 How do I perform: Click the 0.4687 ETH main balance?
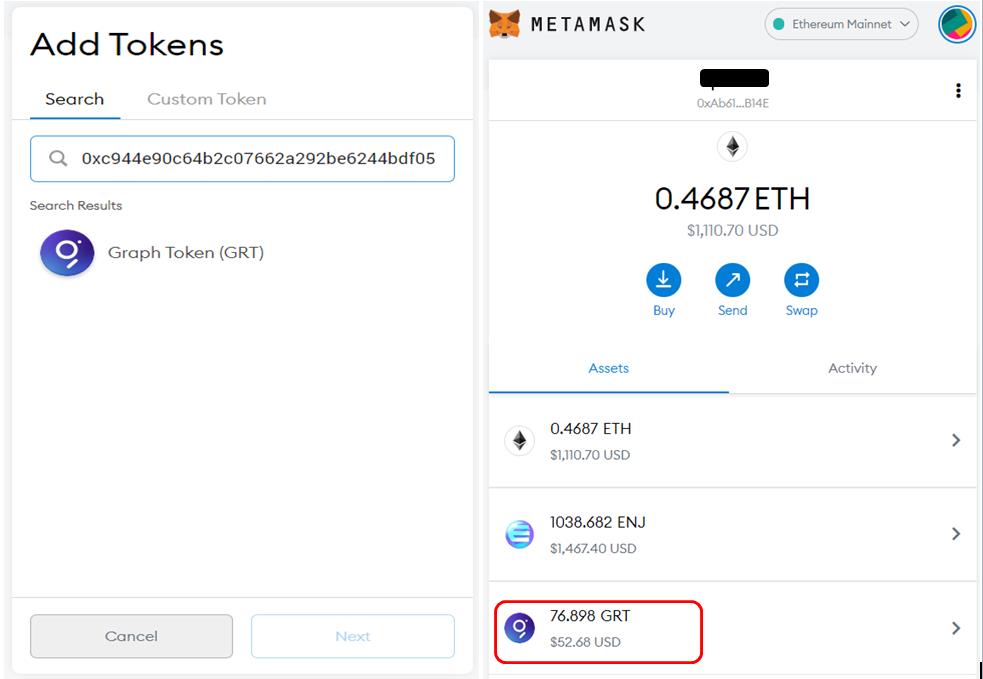(732, 199)
